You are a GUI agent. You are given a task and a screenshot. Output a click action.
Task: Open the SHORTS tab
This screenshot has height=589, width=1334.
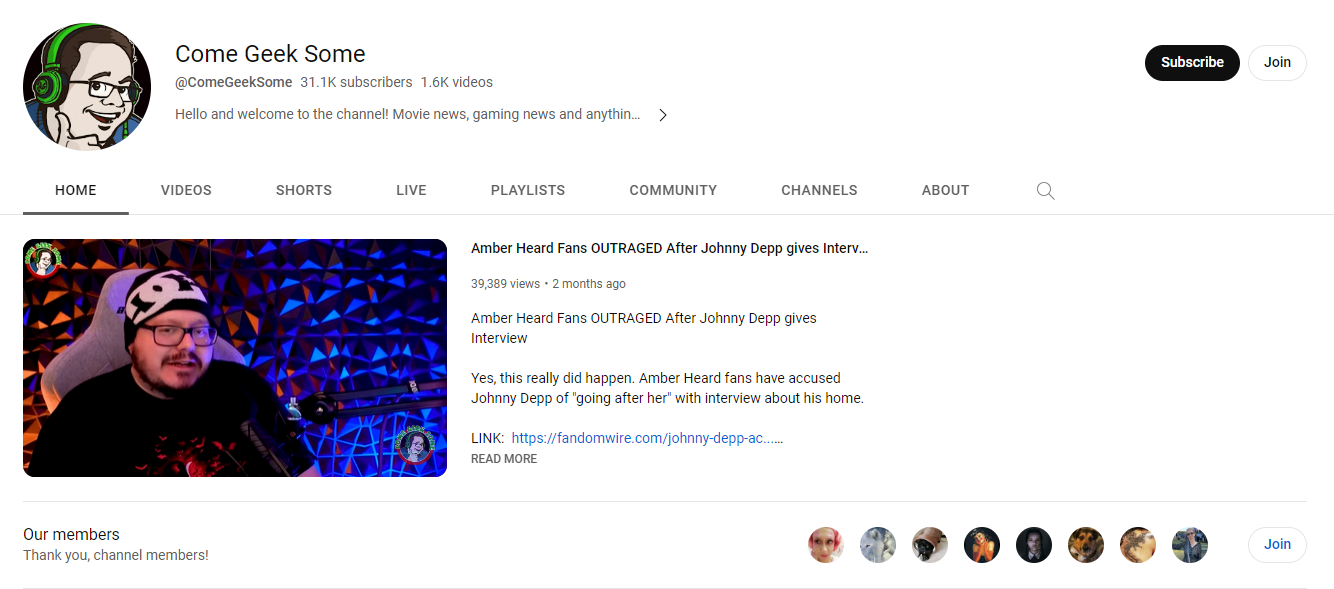tap(304, 190)
